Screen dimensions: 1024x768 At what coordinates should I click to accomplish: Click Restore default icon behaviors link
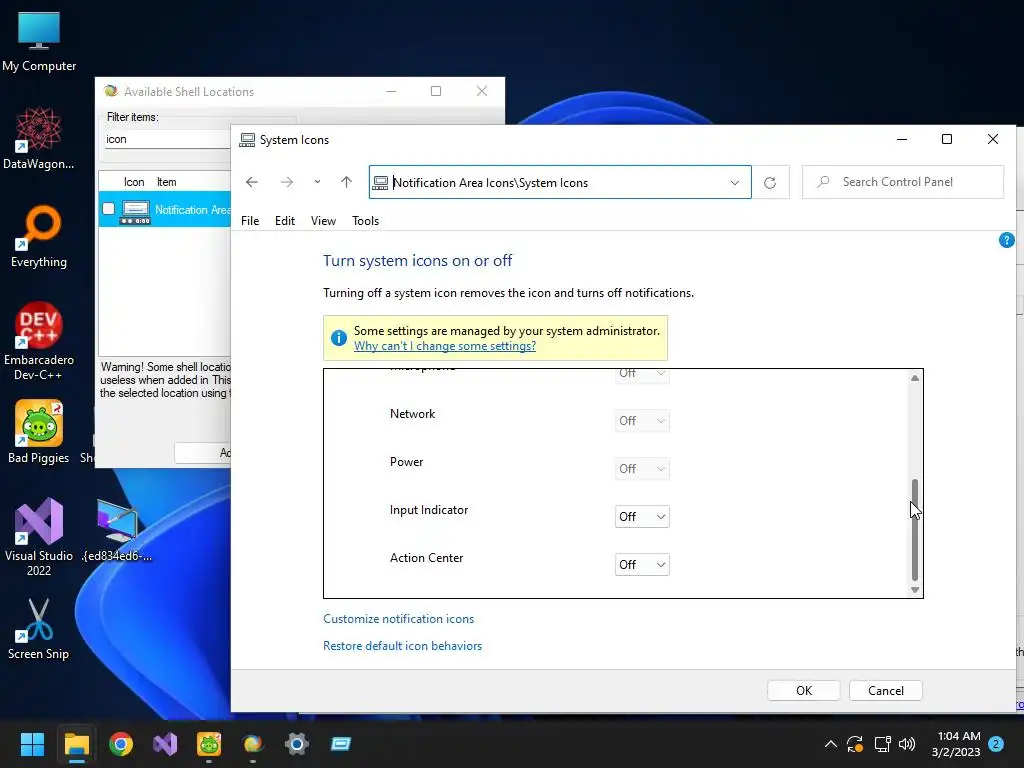pyautogui.click(x=402, y=646)
